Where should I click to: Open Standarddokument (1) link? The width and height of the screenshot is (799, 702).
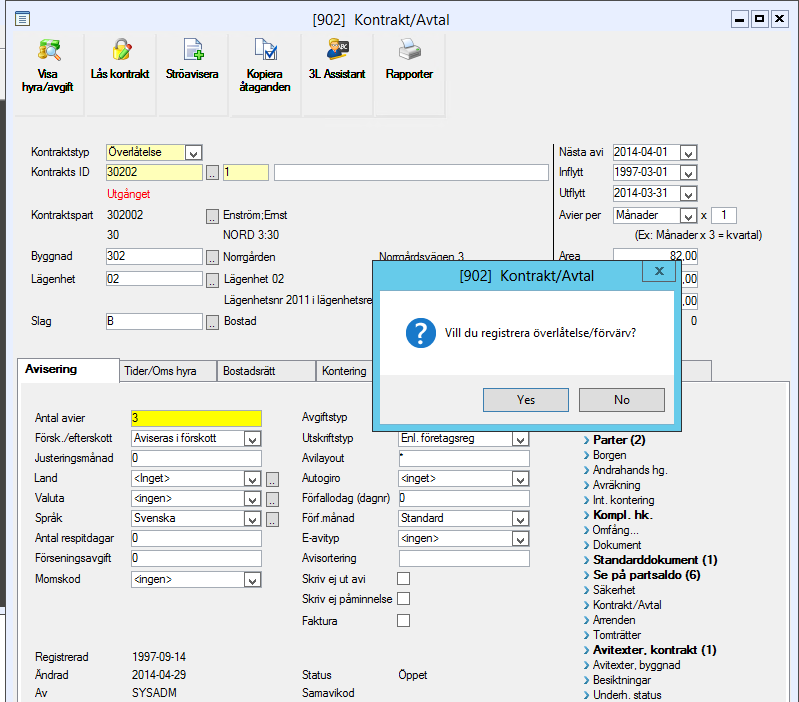pyautogui.click(x=655, y=560)
